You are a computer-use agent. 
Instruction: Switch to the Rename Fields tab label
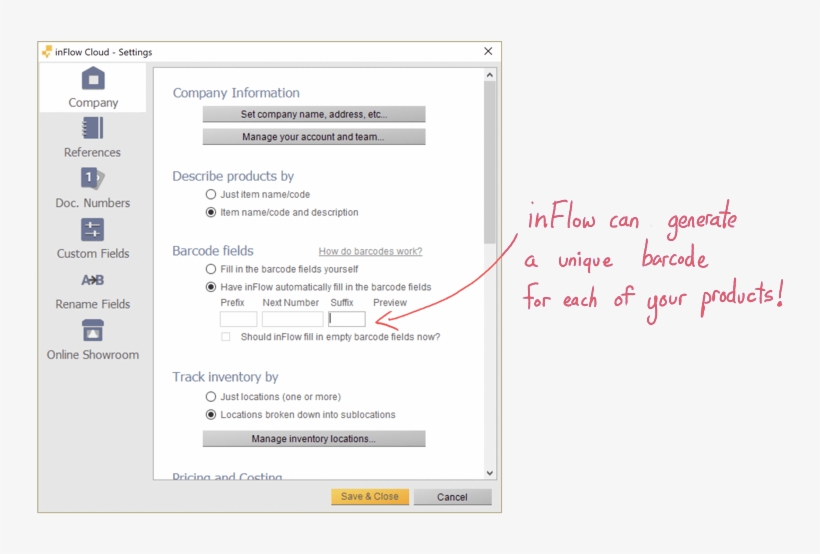(93, 304)
